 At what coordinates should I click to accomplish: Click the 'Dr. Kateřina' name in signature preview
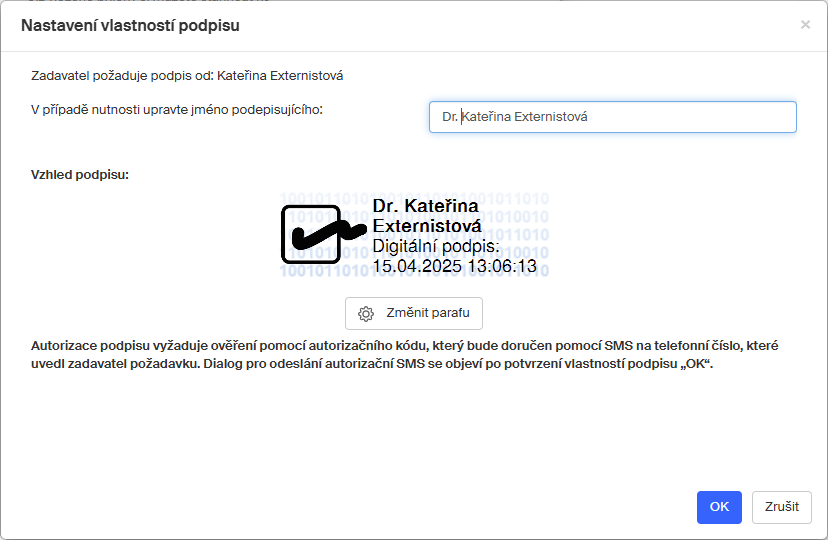click(x=426, y=206)
